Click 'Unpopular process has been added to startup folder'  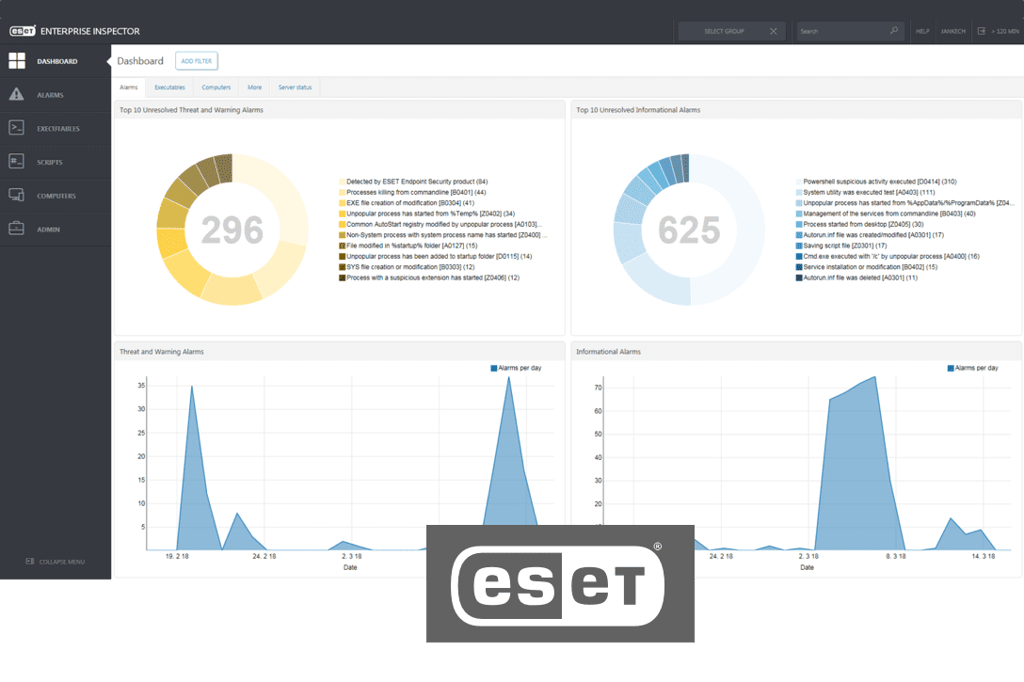(440, 256)
